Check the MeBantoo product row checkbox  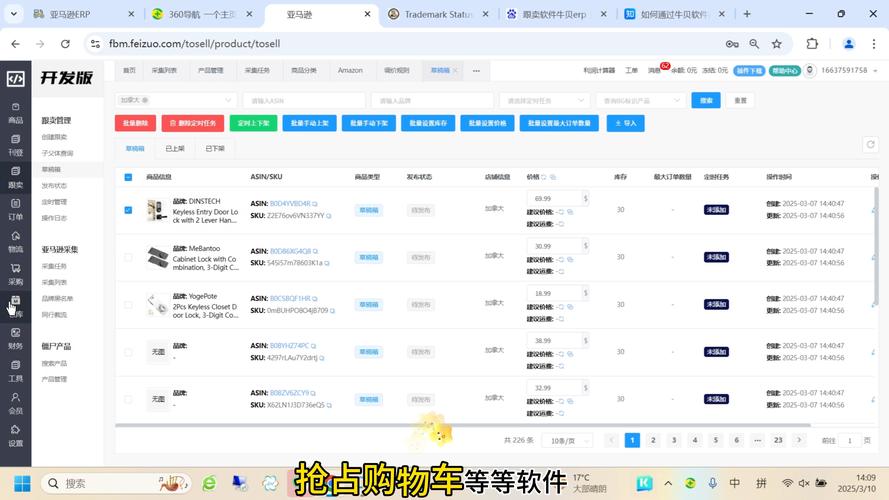[128, 257]
